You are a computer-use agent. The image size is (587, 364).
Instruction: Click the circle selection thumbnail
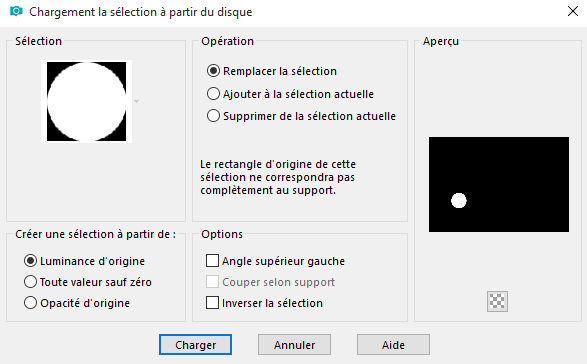86,101
